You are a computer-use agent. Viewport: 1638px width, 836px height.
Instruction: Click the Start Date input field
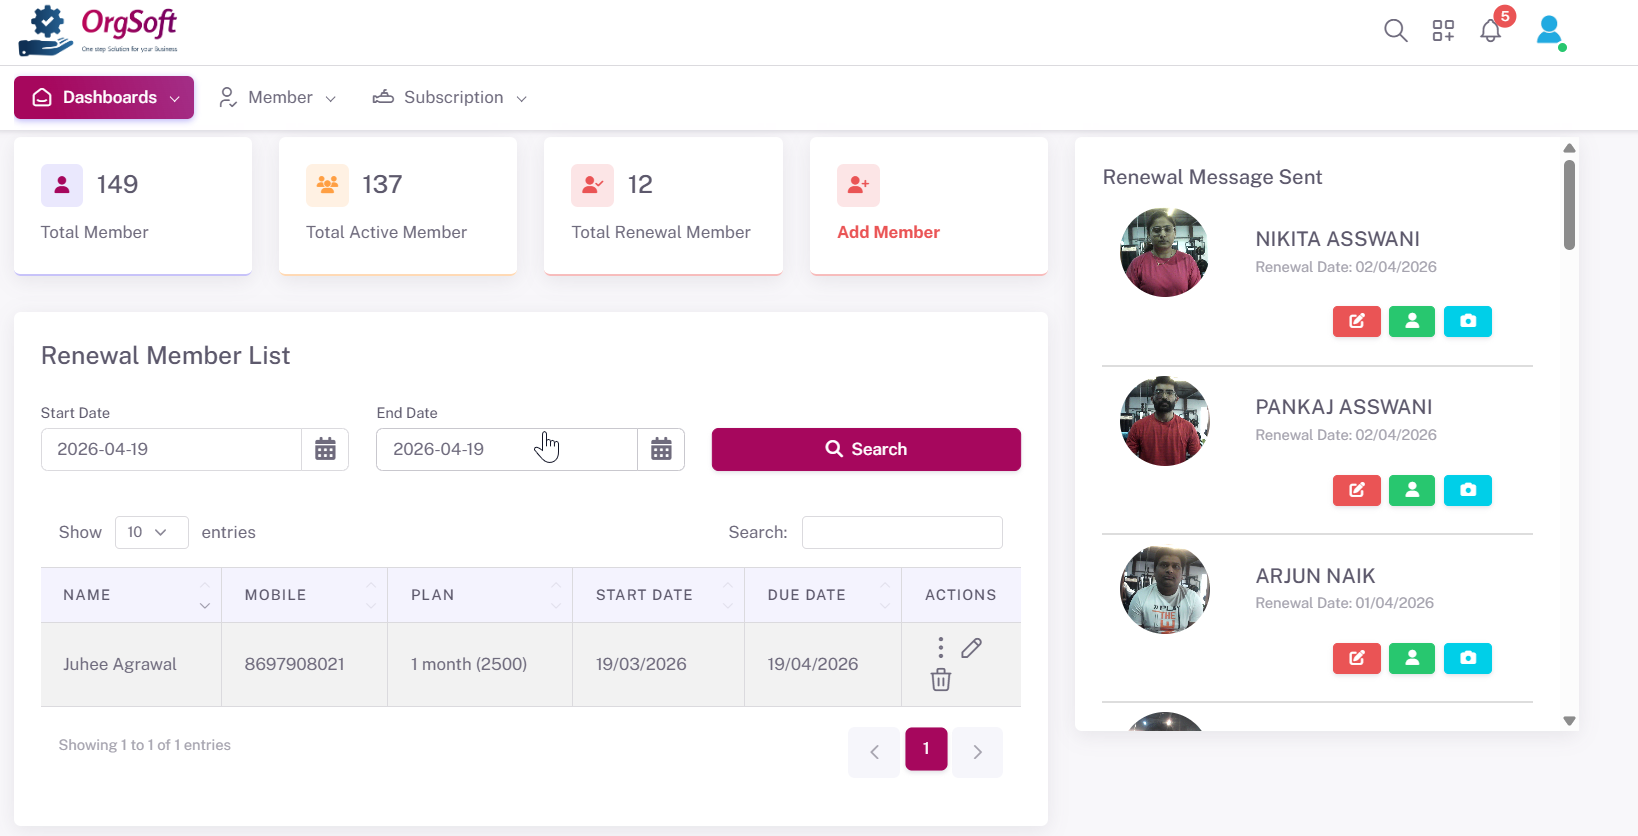click(171, 449)
